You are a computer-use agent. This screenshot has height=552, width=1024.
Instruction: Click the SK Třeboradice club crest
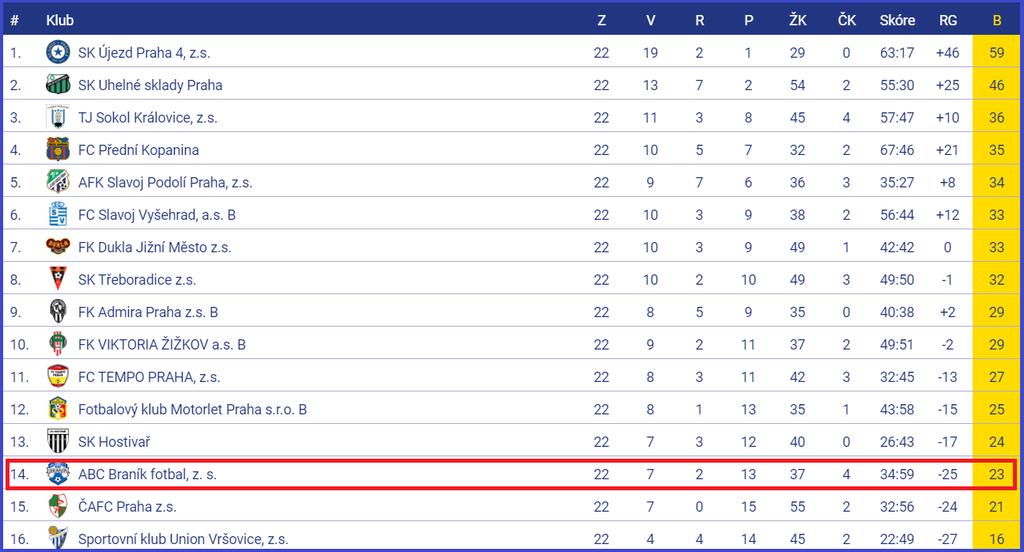point(58,279)
